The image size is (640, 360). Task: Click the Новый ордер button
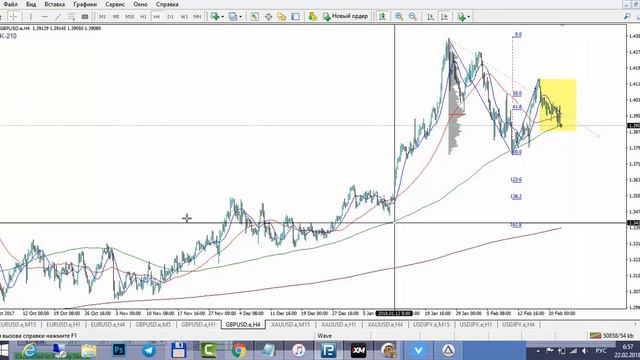(345, 16)
